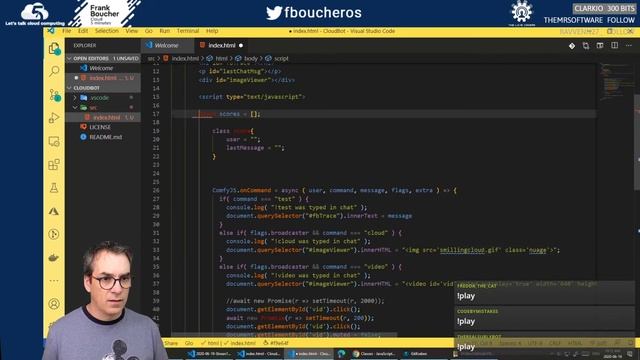Image resolution: width=640 pixels, height=360 pixels.
Task: Open the Source Control view
Action: [54, 95]
